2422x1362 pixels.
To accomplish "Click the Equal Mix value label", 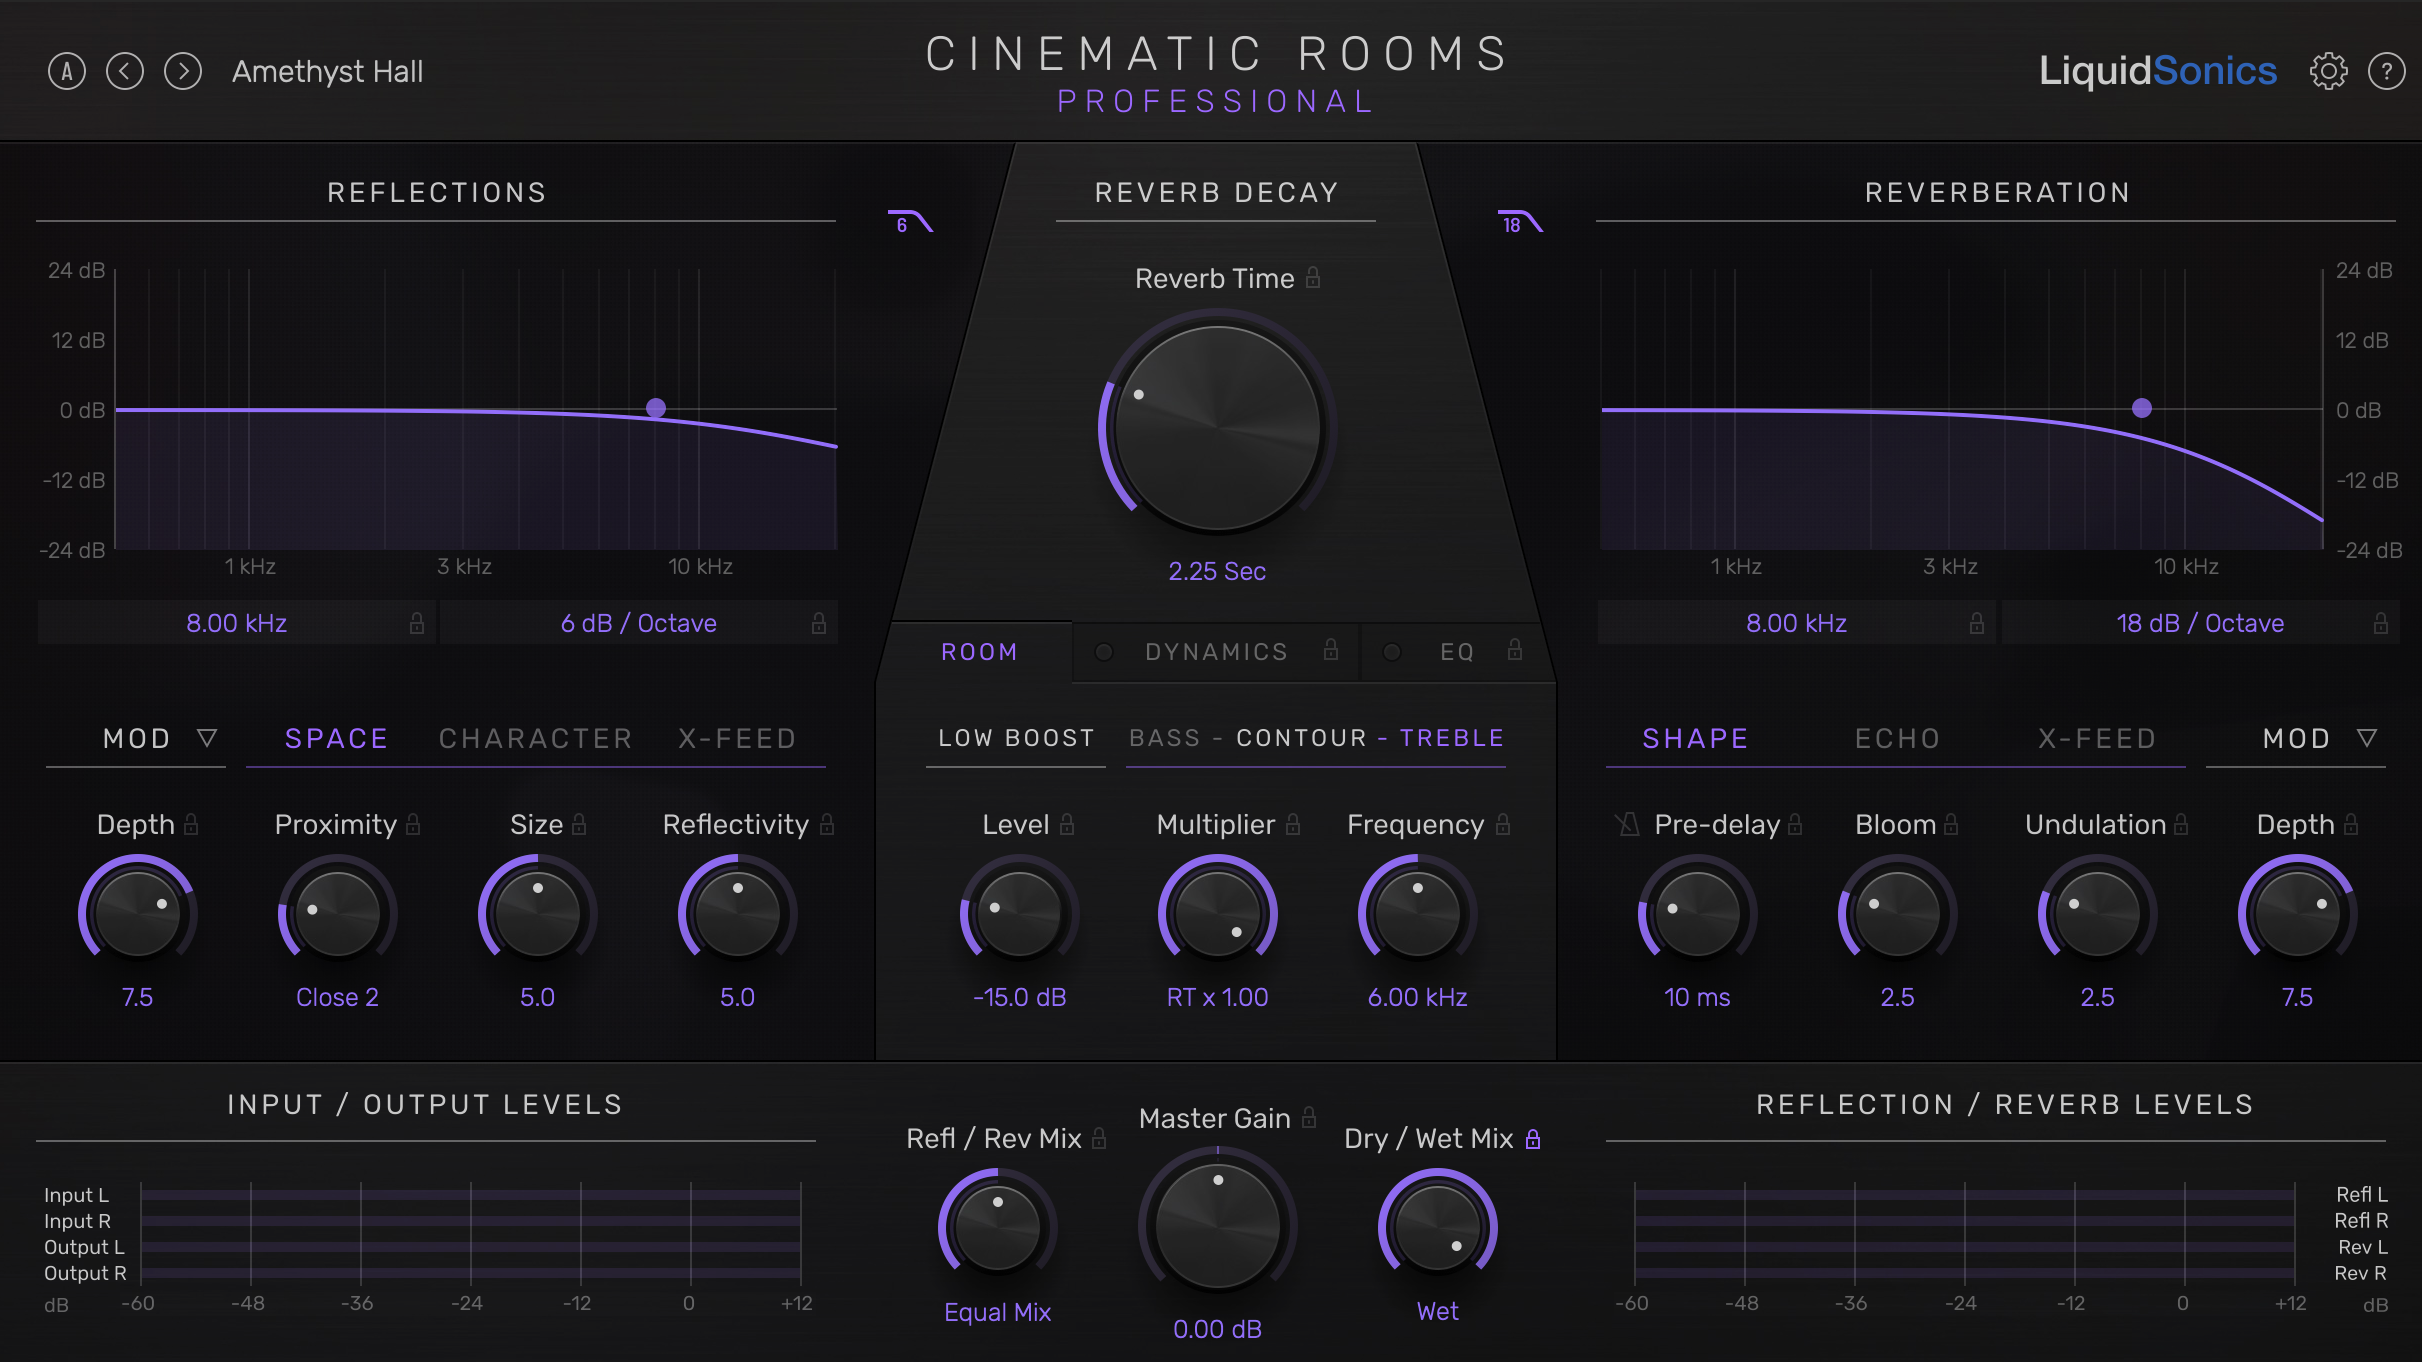I will point(997,1312).
